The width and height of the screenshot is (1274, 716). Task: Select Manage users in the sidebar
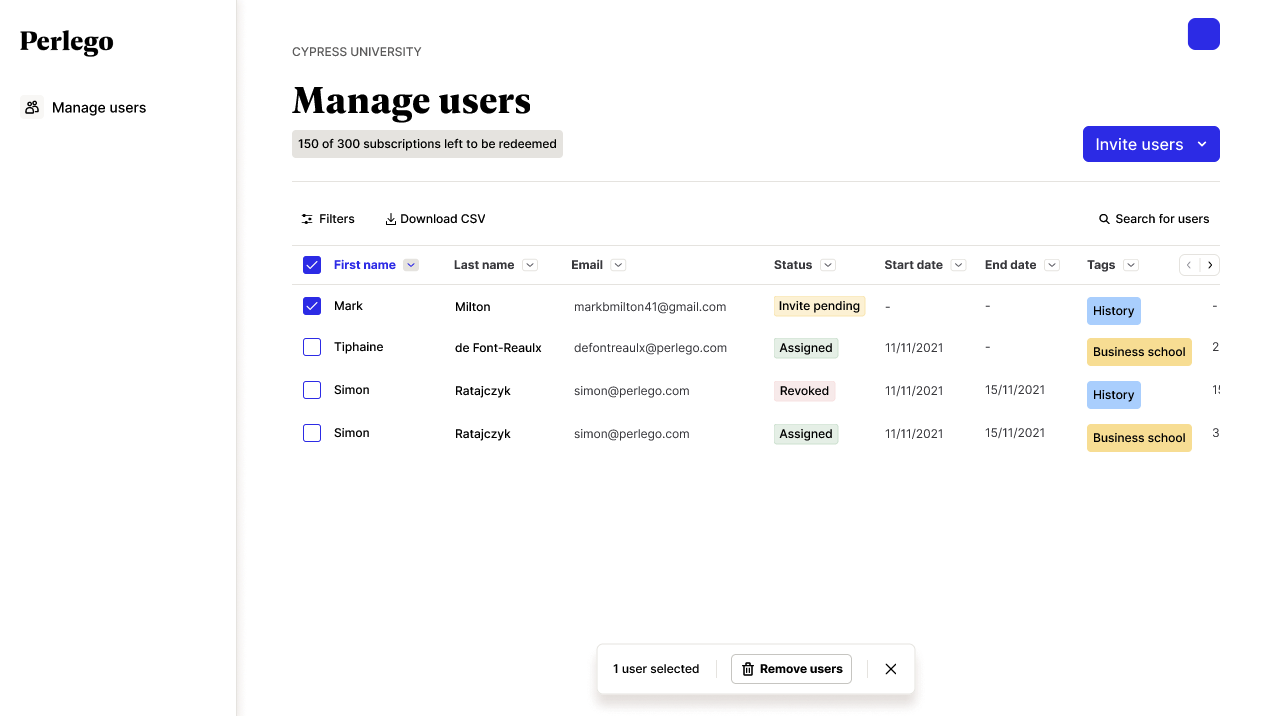(x=99, y=107)
